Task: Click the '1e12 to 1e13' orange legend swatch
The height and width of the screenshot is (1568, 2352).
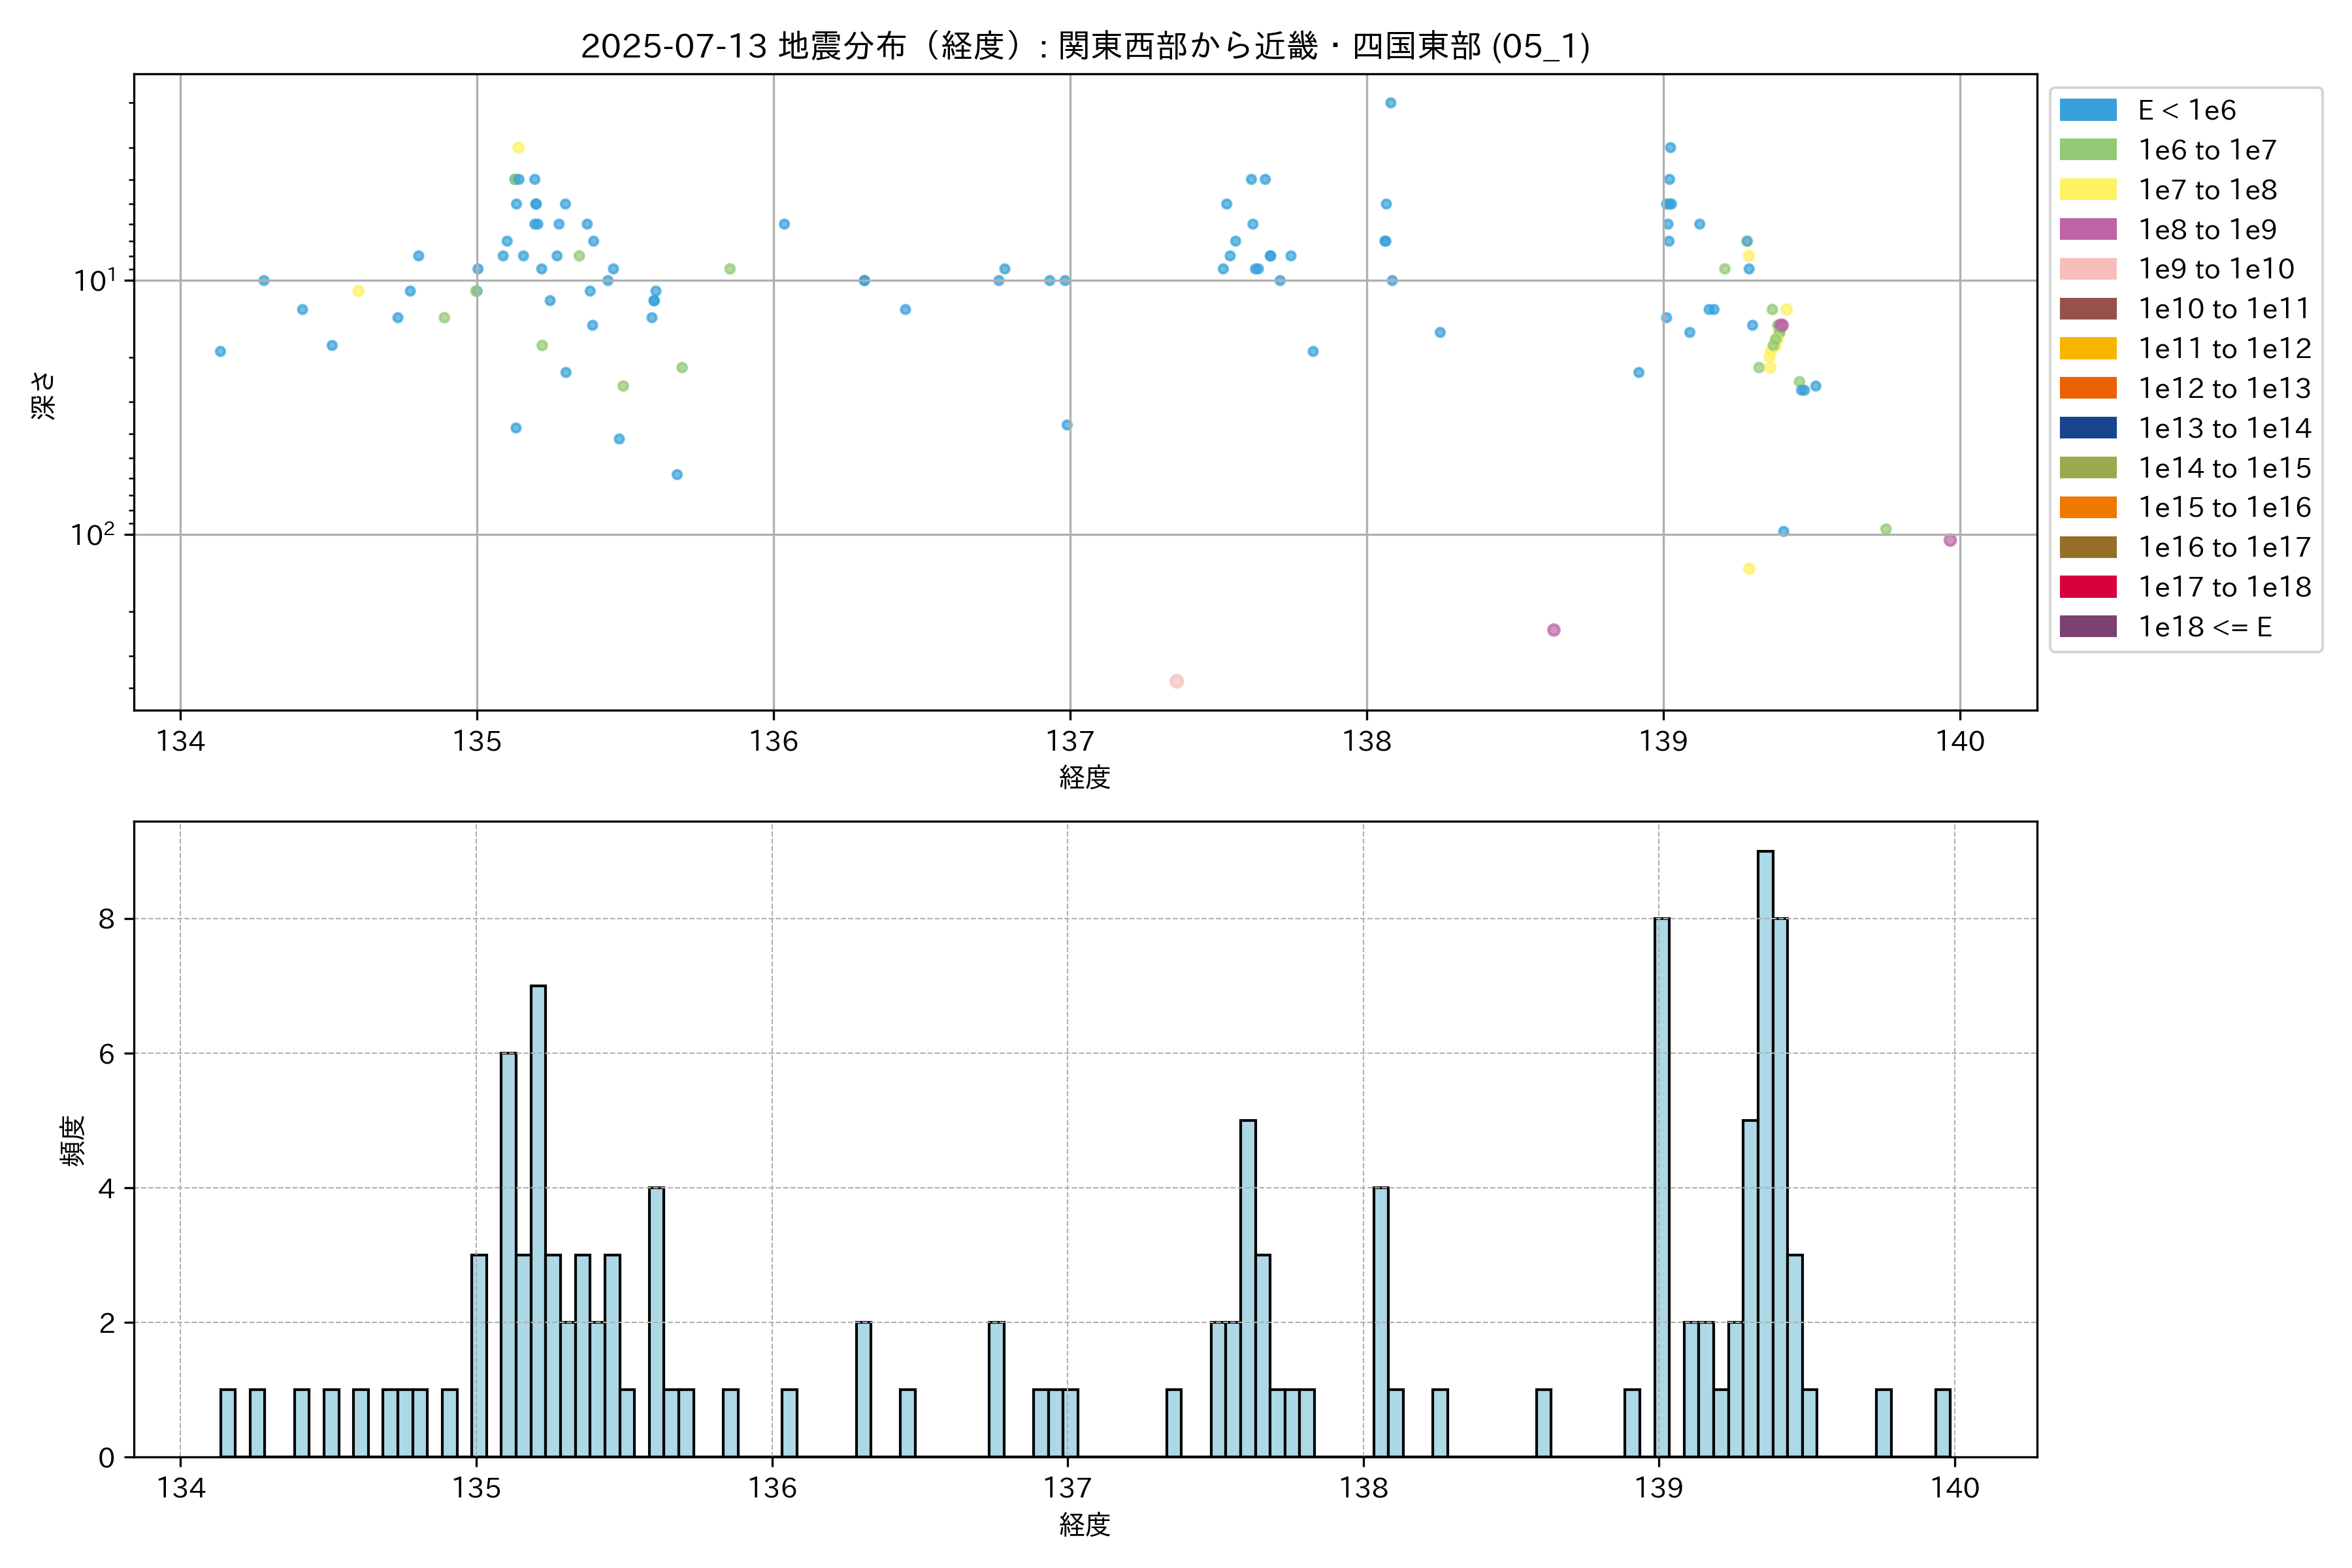Action: (x=2087, y=388)
